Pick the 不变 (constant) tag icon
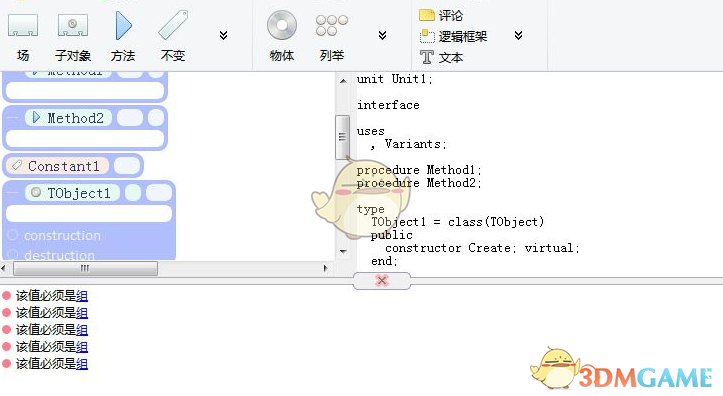The height and width of the screenshot is (396, 723). pos(173,25)
